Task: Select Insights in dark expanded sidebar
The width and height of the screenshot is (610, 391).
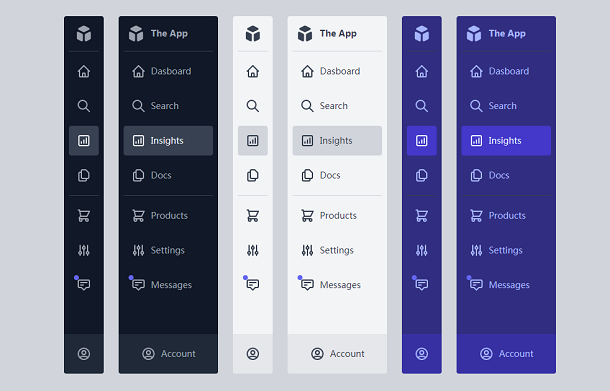Action: [x=168, y=140]
